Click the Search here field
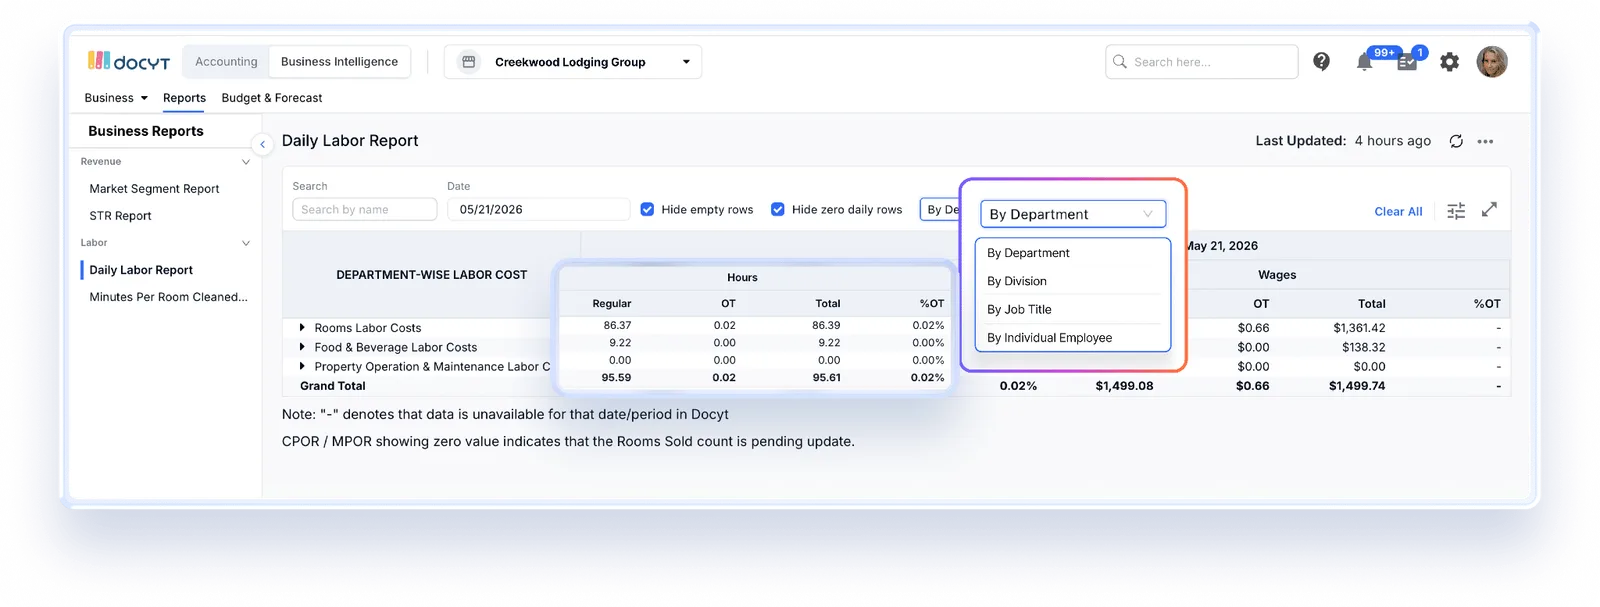1600x607 pixels. (1202, 62)
